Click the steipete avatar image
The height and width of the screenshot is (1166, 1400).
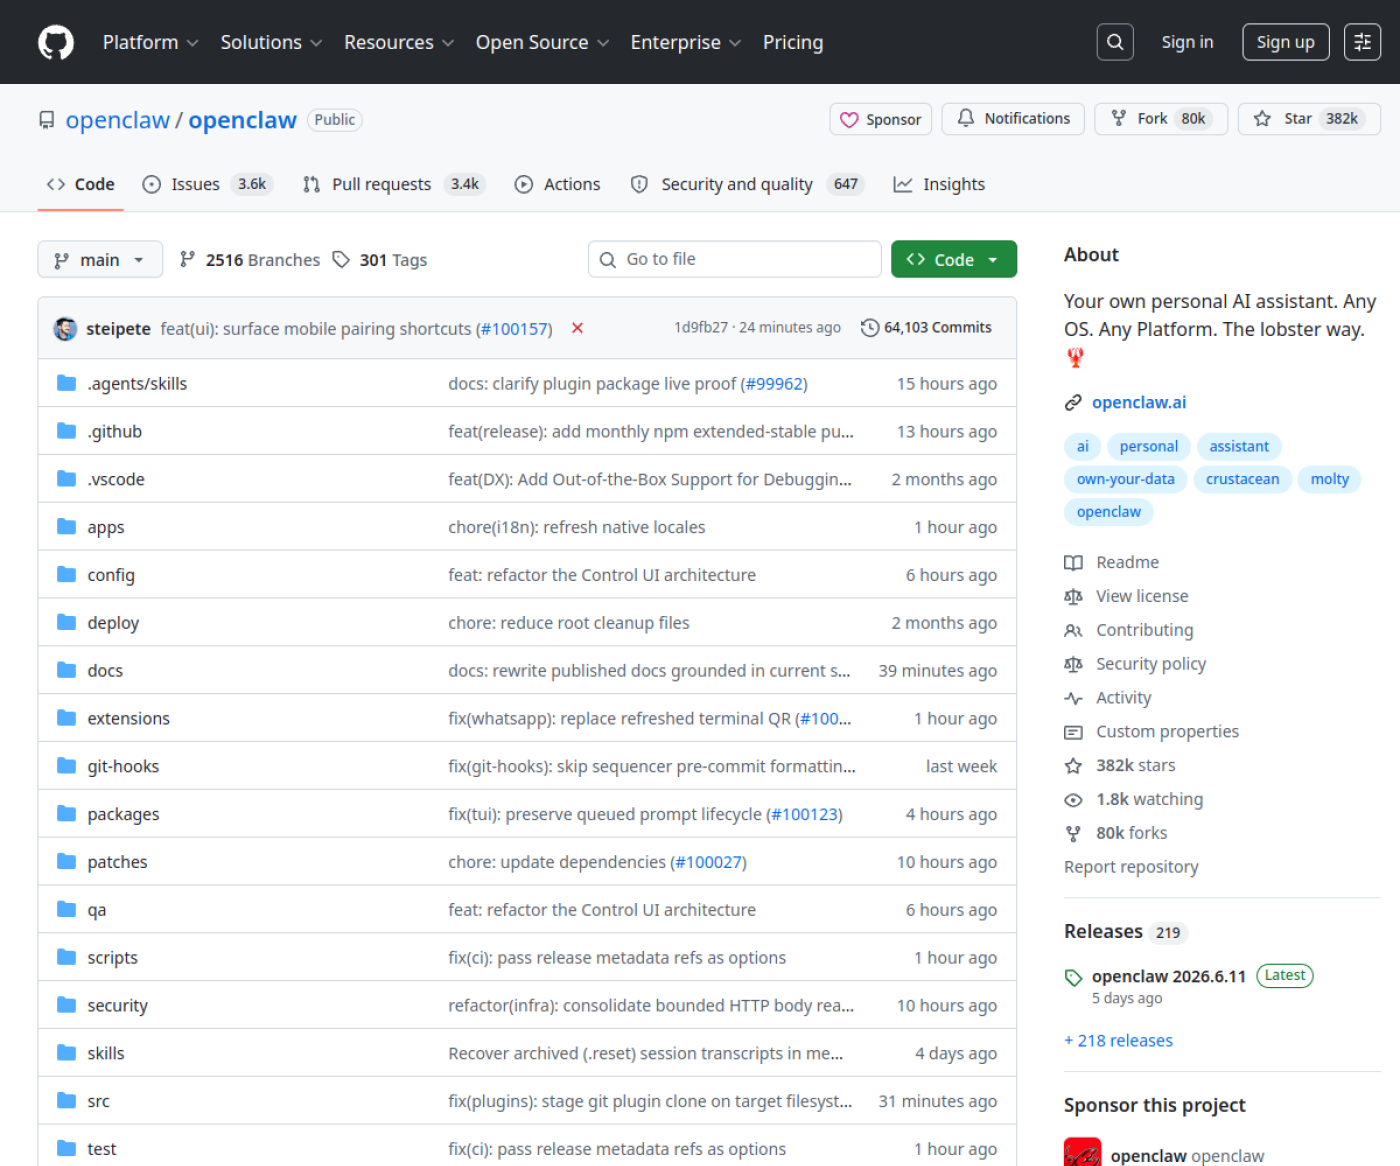[66, 328]
